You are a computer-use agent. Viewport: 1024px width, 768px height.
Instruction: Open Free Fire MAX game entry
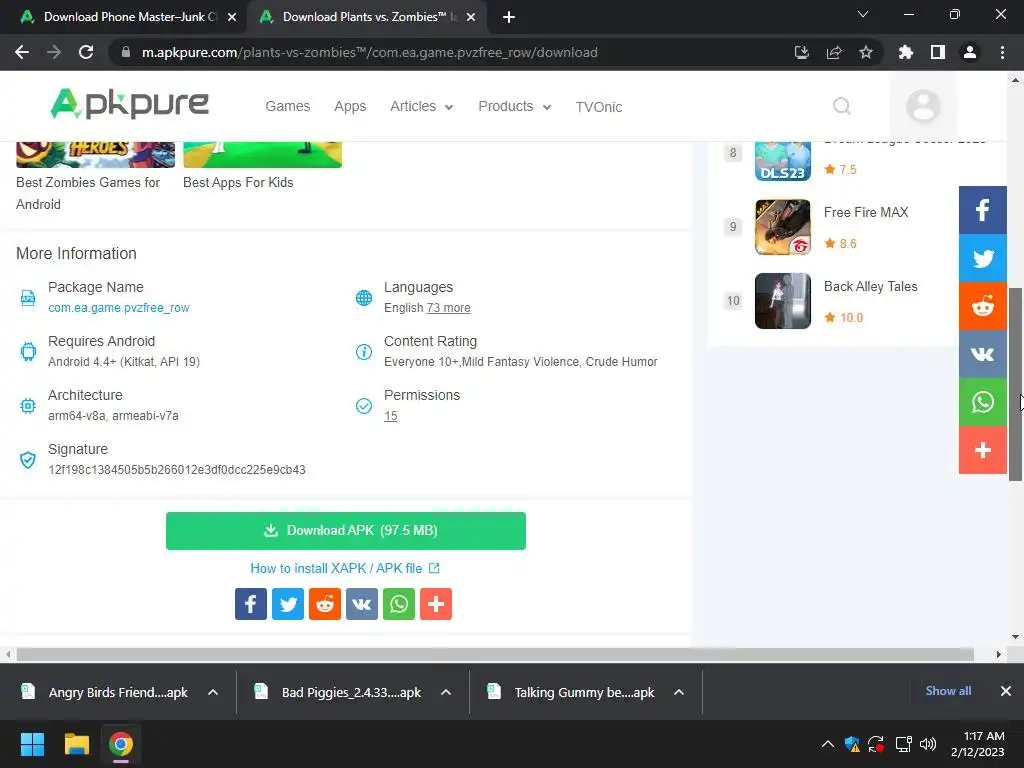point(866,212)
